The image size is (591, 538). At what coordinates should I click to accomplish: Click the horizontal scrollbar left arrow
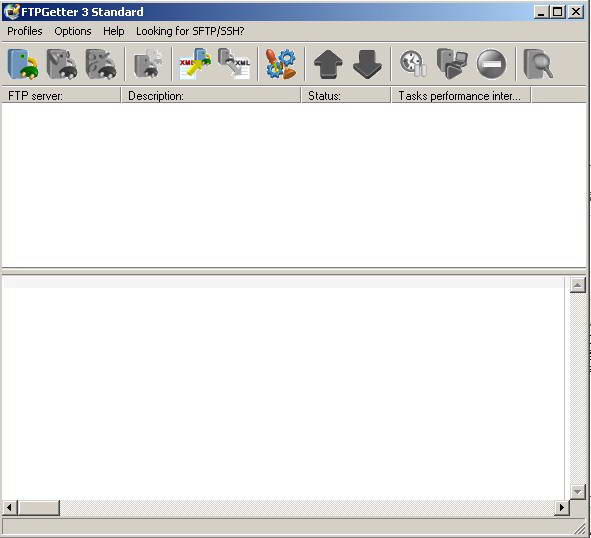[x=10, y=508]
